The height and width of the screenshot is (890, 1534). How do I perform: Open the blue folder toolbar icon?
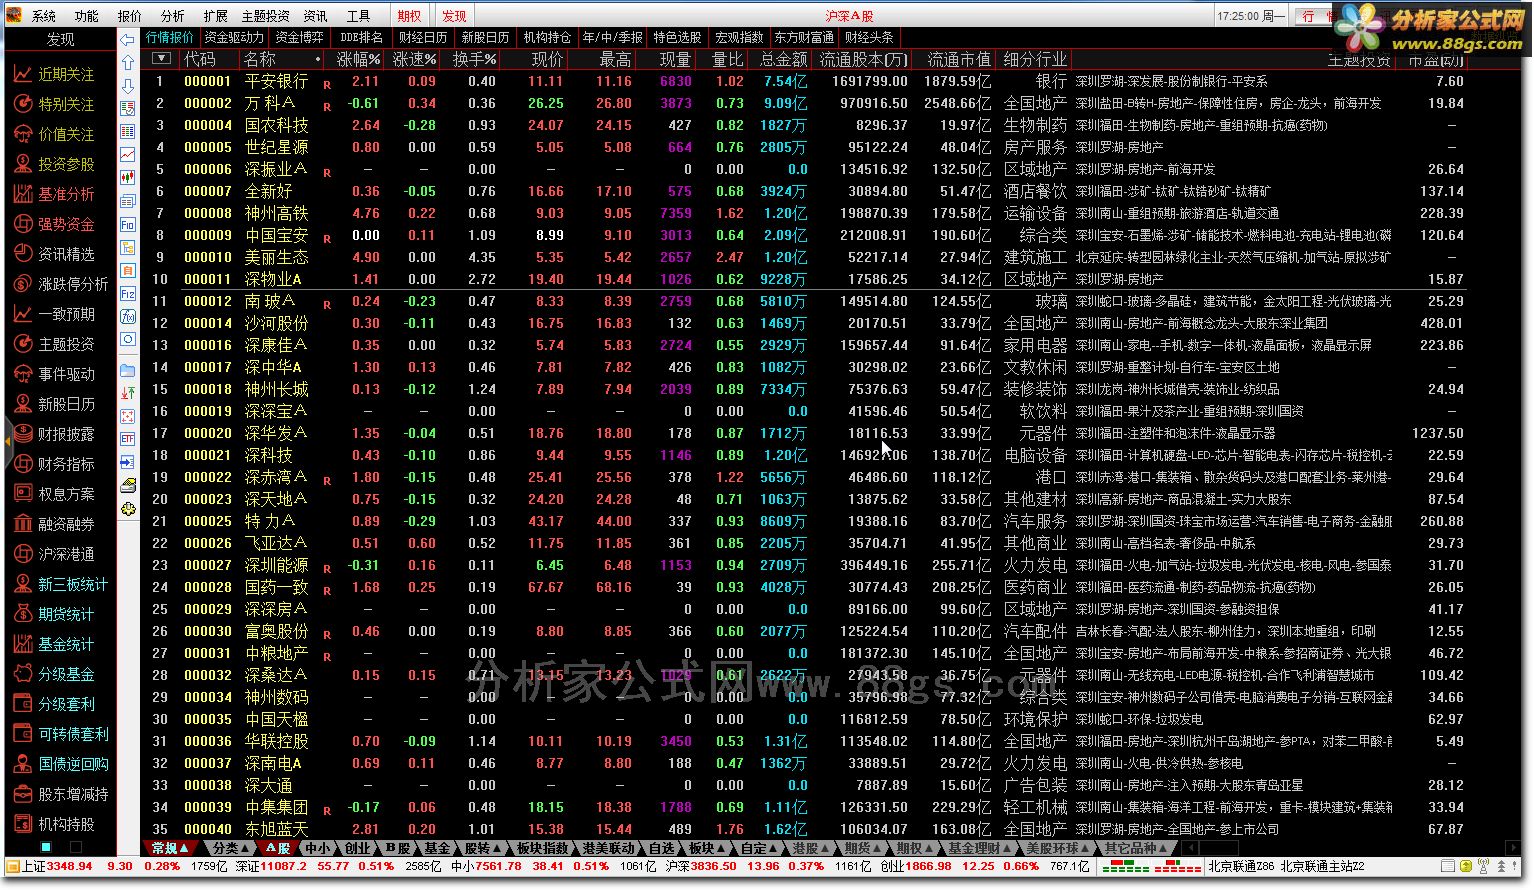[x=127, y=370]
